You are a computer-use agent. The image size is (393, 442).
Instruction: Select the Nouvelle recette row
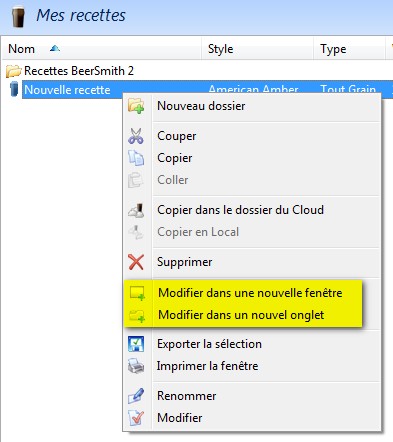point(207,89)
